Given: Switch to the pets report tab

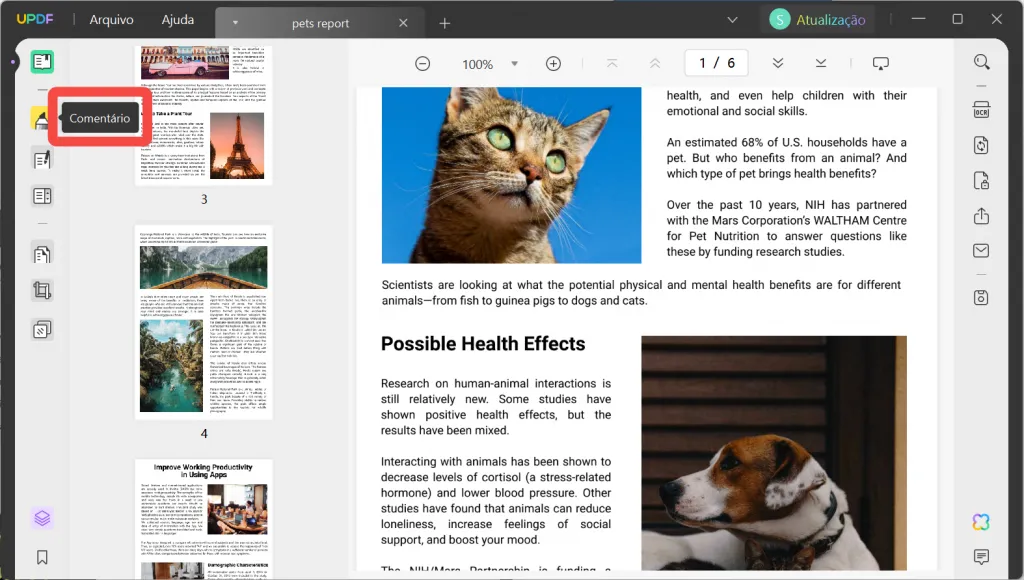Looking at the screenshot, I should [x=321, y=23].
